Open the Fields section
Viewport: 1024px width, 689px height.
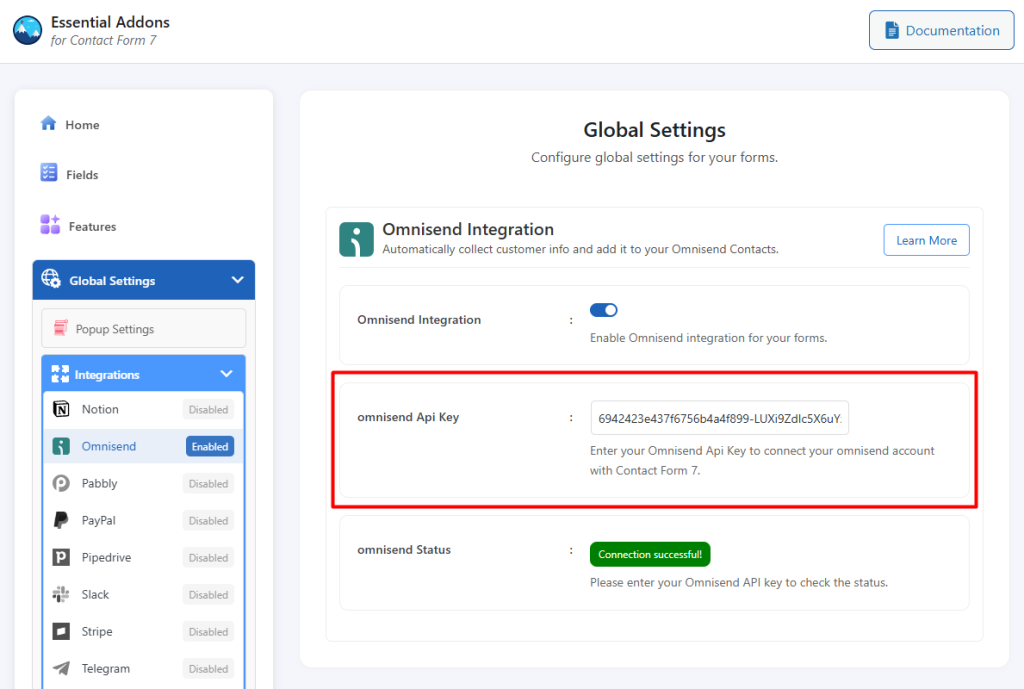click(82, 174)
